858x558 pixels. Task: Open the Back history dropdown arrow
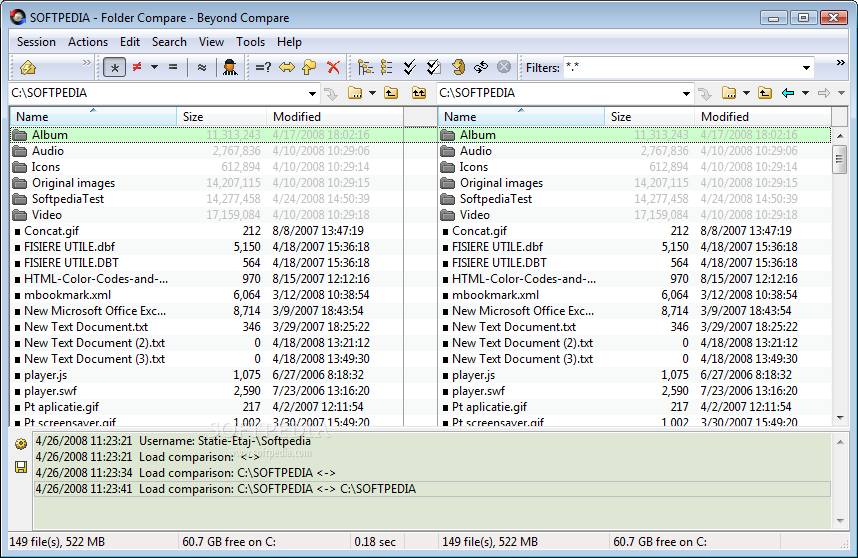point(805,93)
